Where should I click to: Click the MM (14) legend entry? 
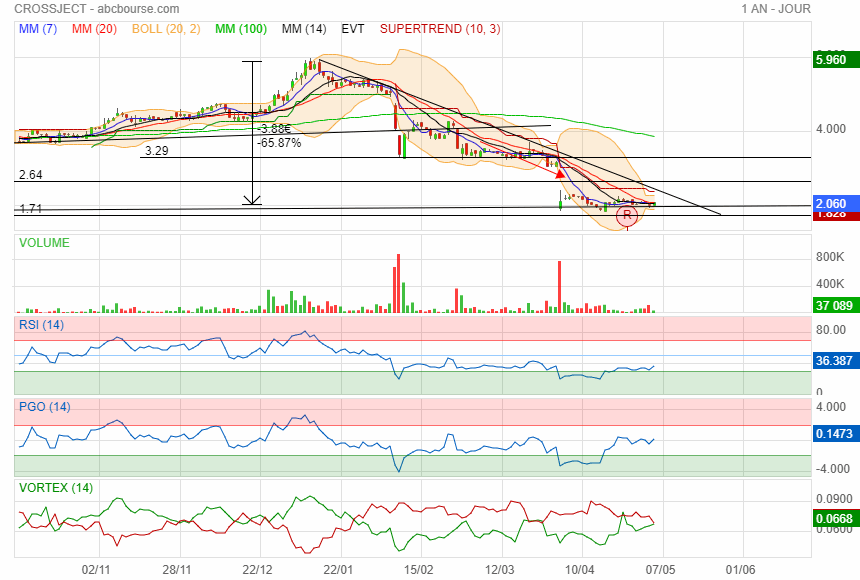pos(304,29)
